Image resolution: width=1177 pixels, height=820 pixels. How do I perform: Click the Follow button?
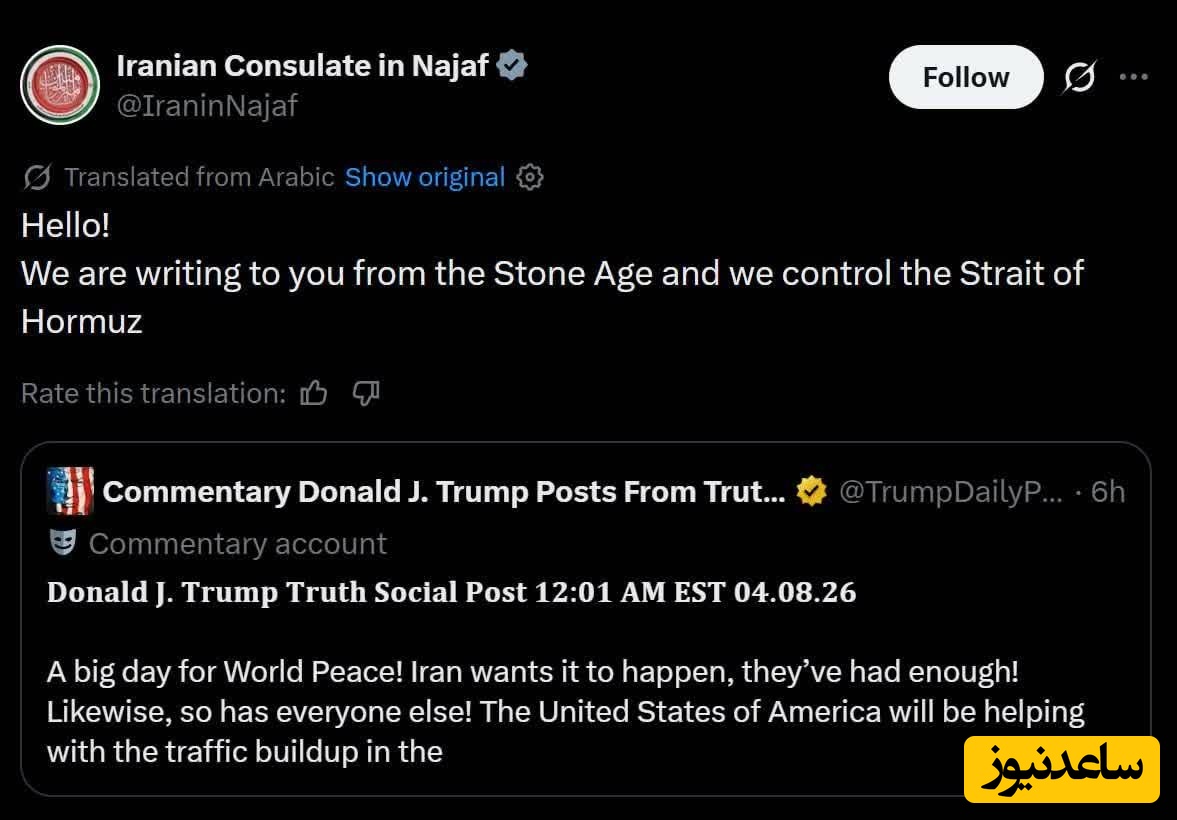[x=965, y=77]
